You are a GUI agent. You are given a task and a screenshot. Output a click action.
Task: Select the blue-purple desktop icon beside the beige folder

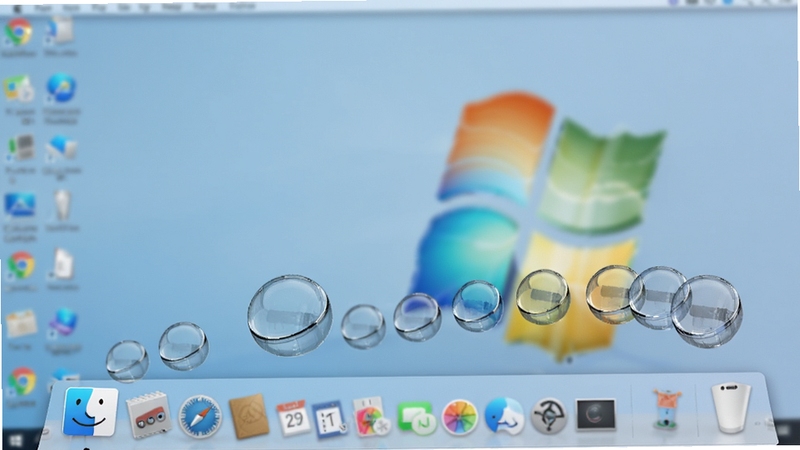(63, 323)
